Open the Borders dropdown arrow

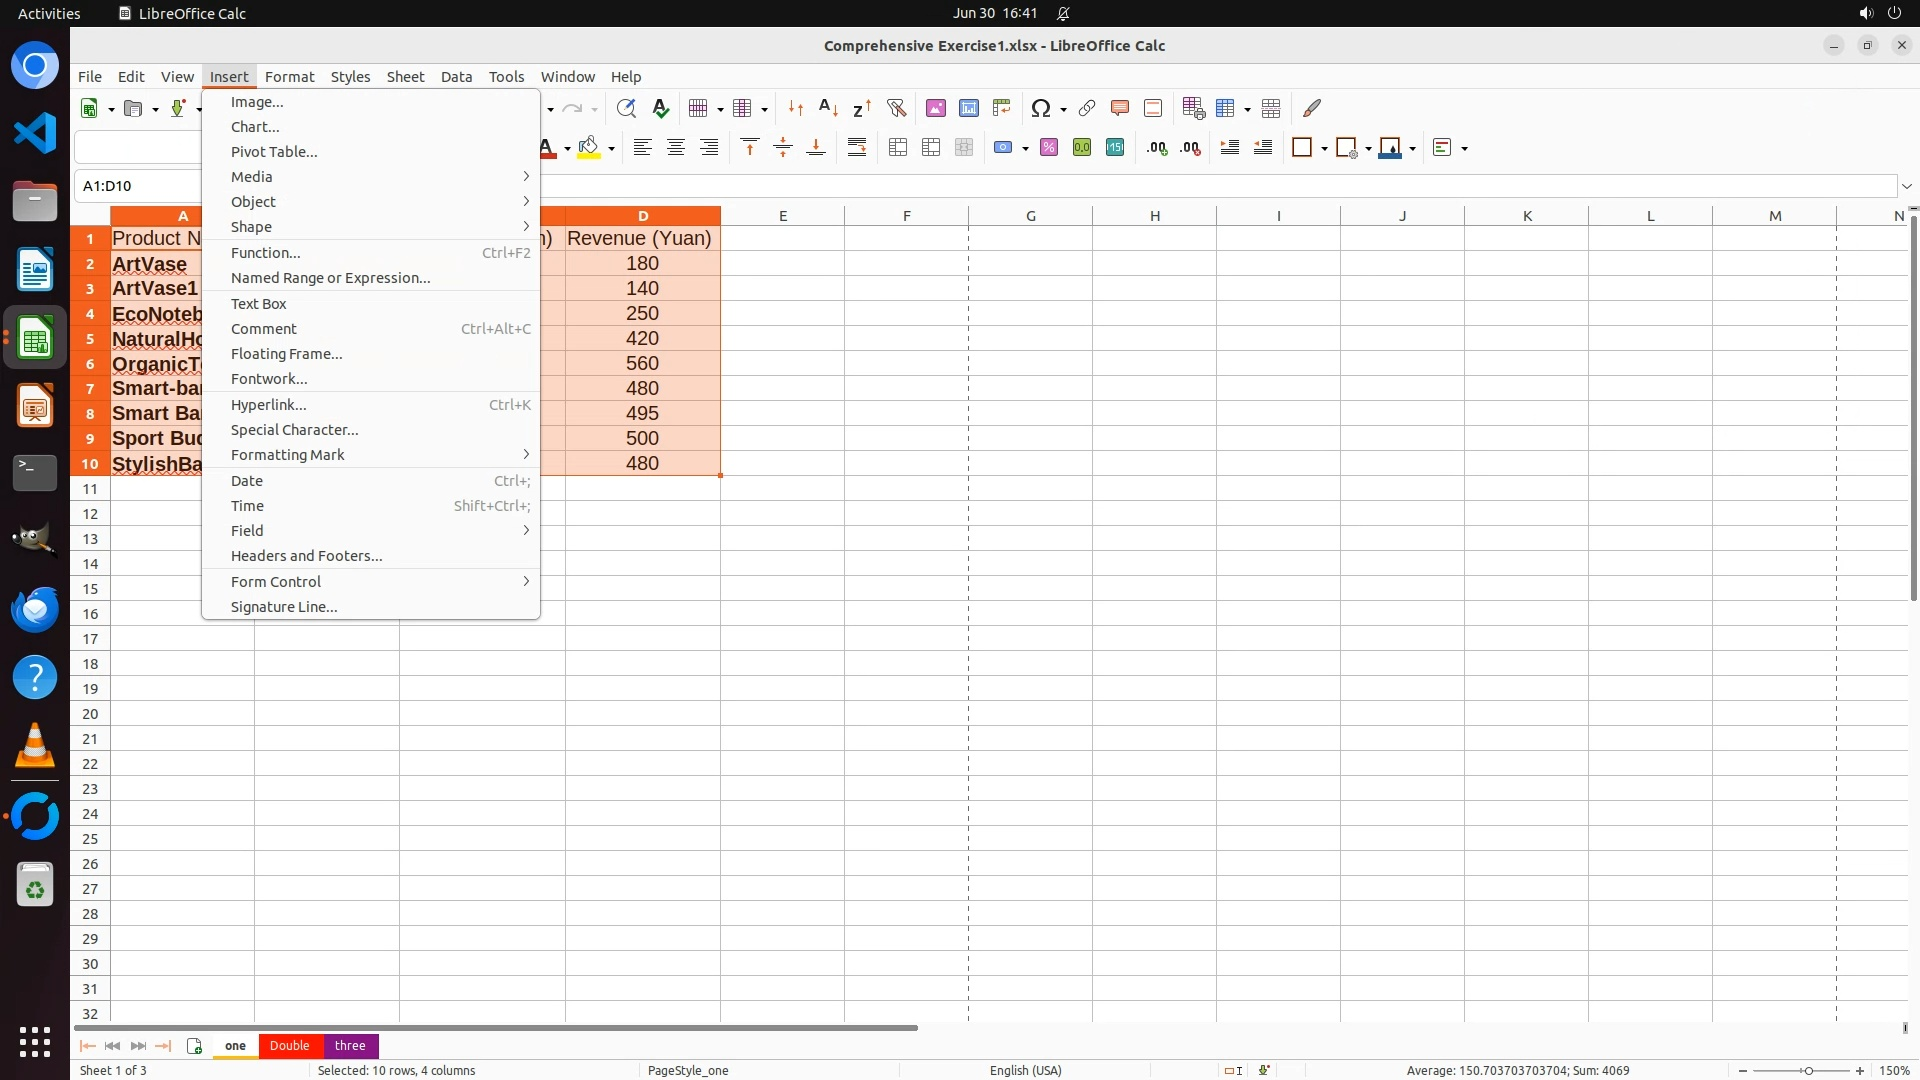pos(1324,148)
